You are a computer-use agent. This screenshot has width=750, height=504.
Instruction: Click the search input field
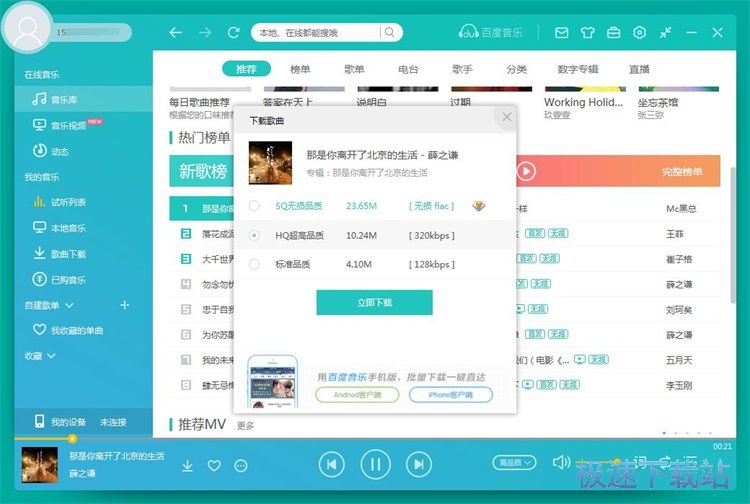tap(318, 33)
